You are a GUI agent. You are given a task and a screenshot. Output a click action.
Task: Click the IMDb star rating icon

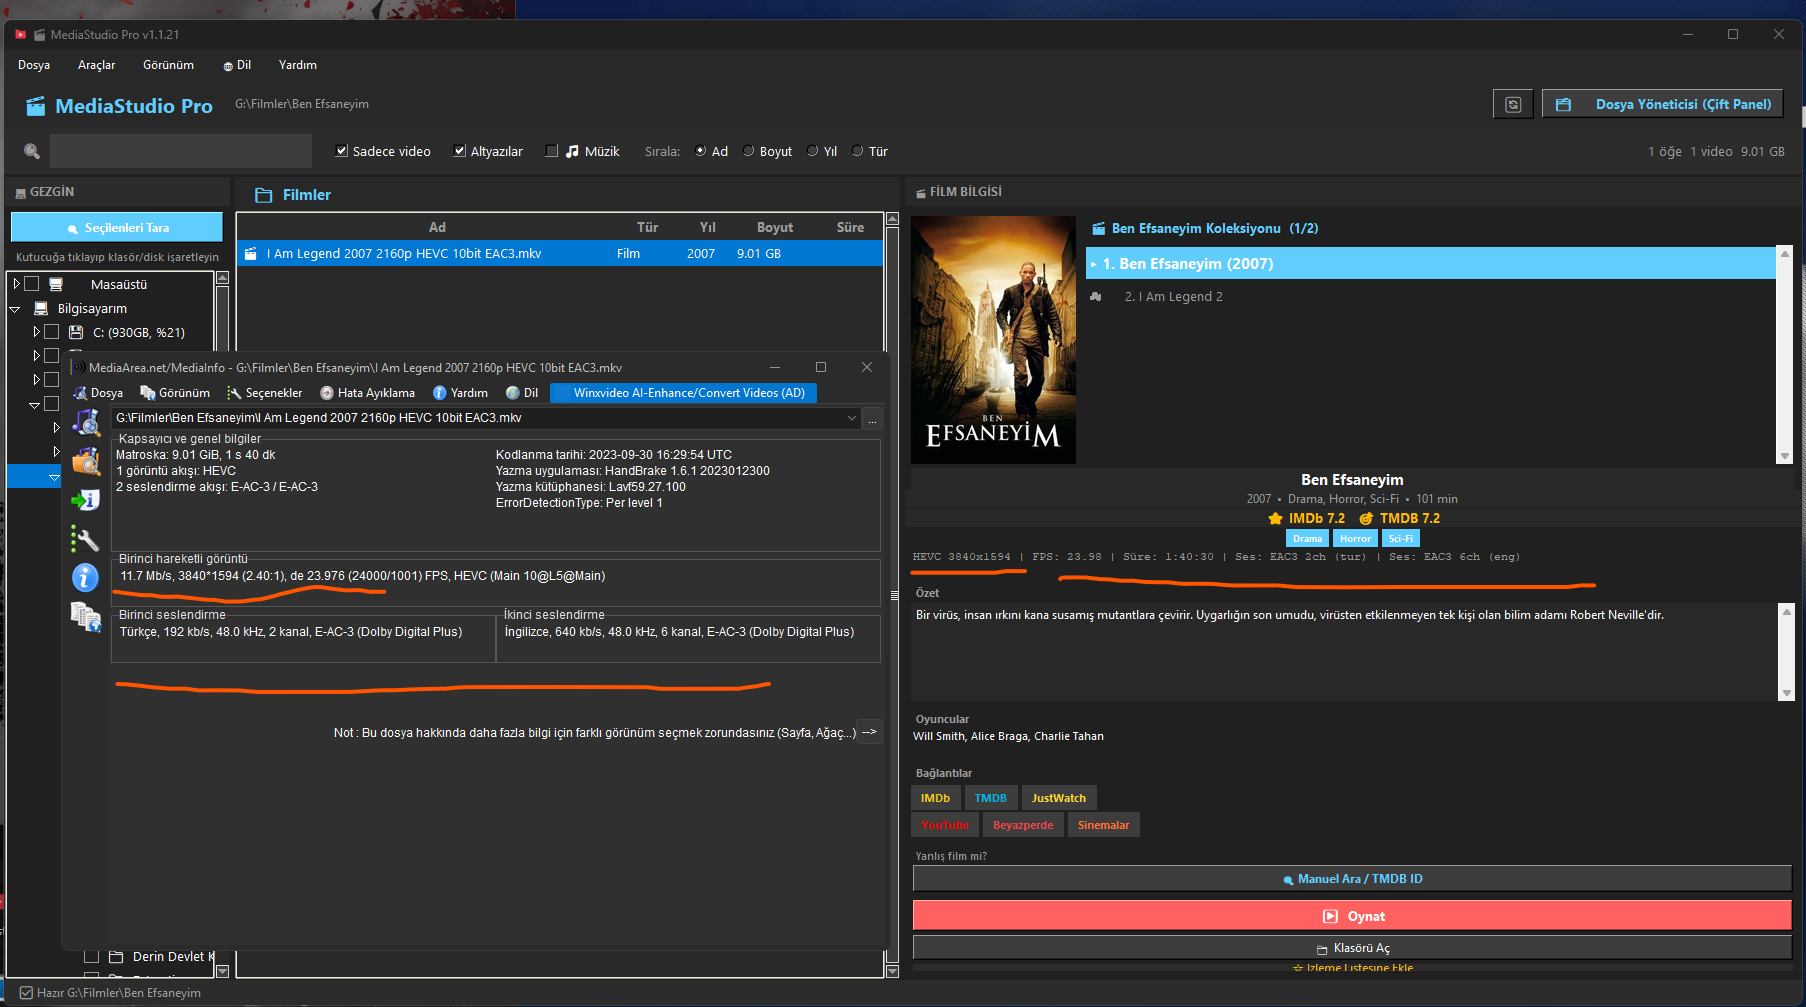(x=1275, y=518)
